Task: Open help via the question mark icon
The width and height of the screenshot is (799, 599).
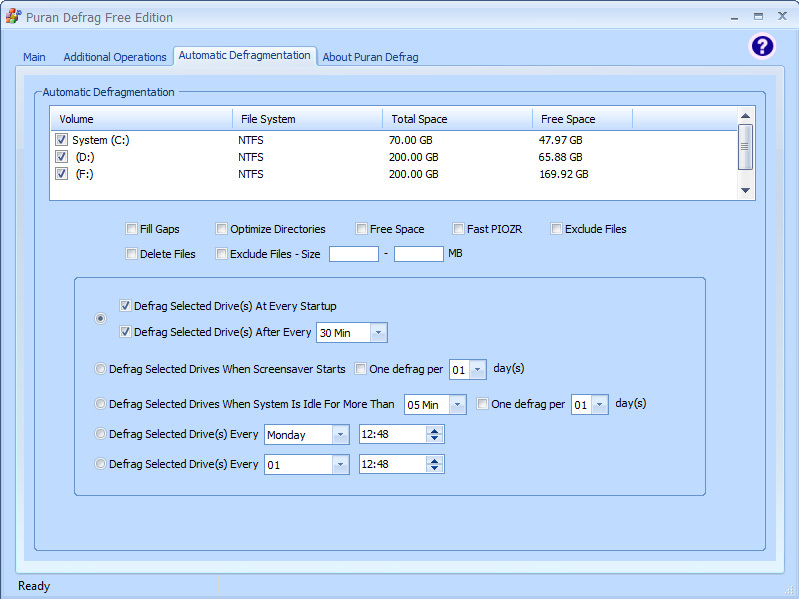Action: 762,46
